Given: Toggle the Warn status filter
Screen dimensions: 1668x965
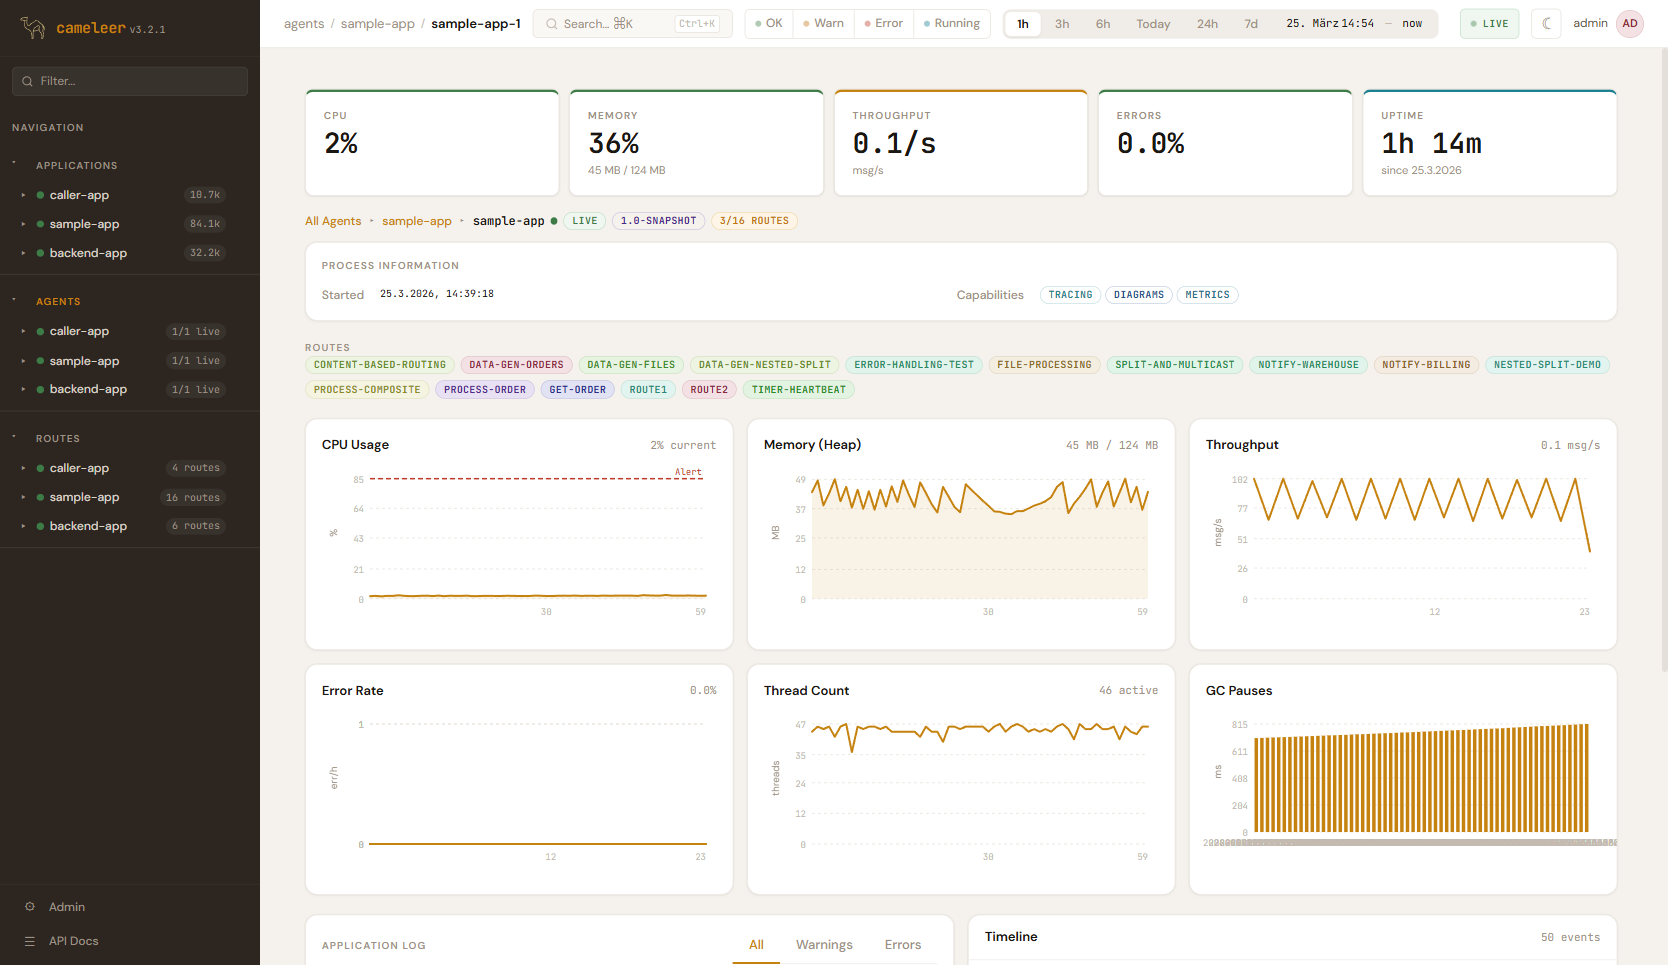Looking at the screenshot, I should tap(823, 24).
